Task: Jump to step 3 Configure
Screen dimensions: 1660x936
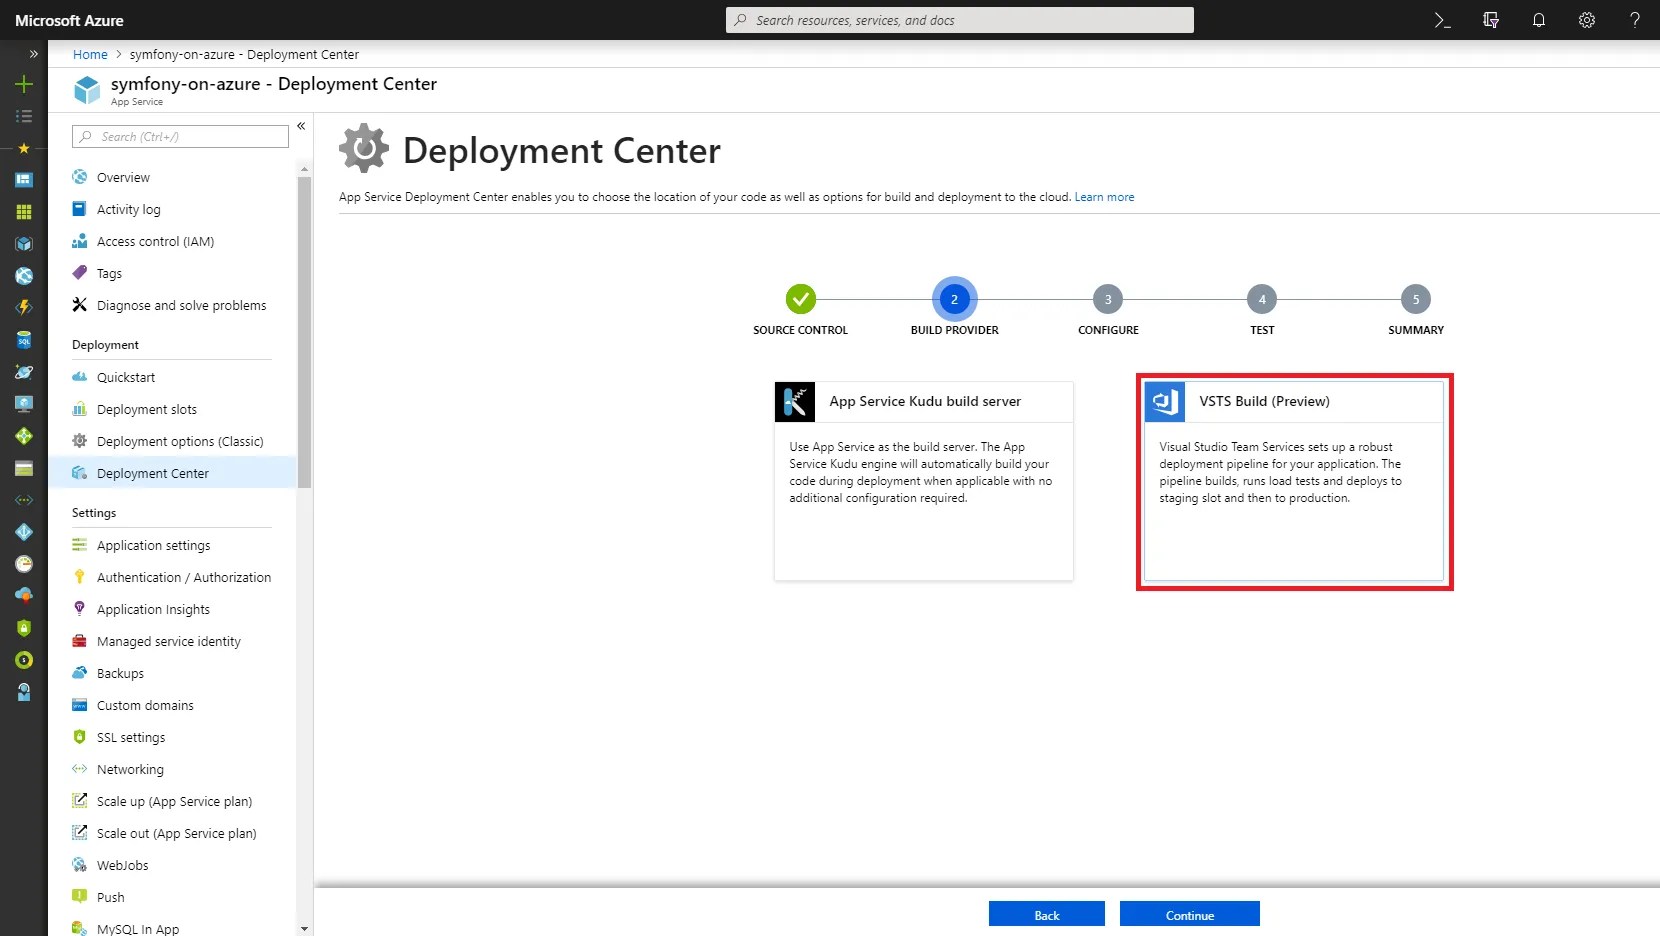Action: coord(1108,299)
